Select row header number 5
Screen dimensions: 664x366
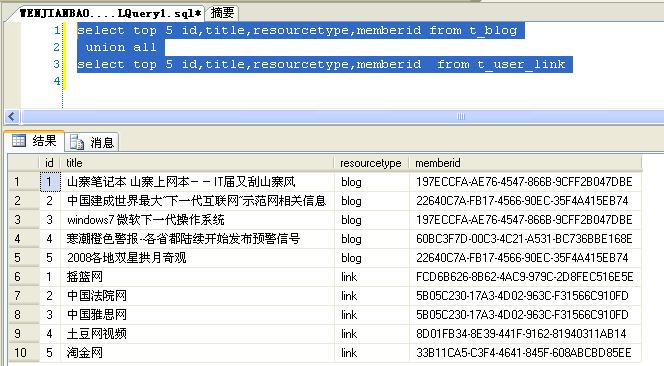click(24, 258)
